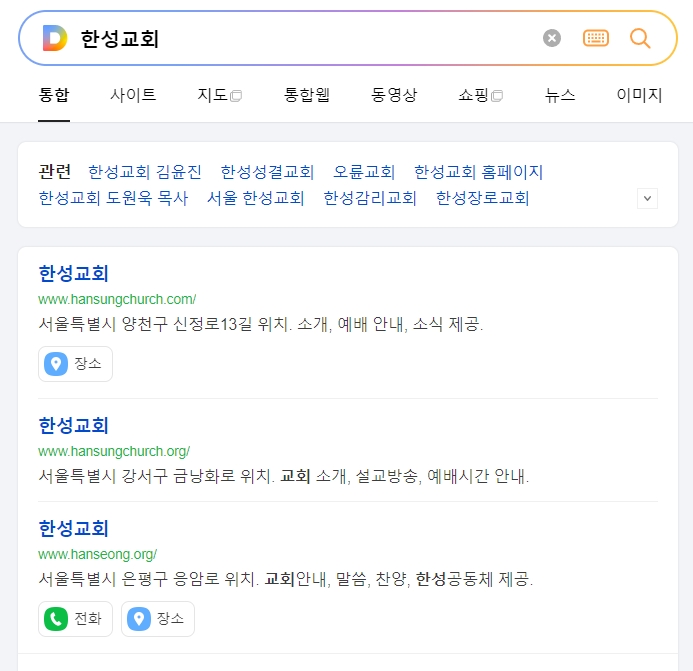The image size is (693, 671).
Task: Switch to the 사이트 tab
Action: [x=133, y=95]
